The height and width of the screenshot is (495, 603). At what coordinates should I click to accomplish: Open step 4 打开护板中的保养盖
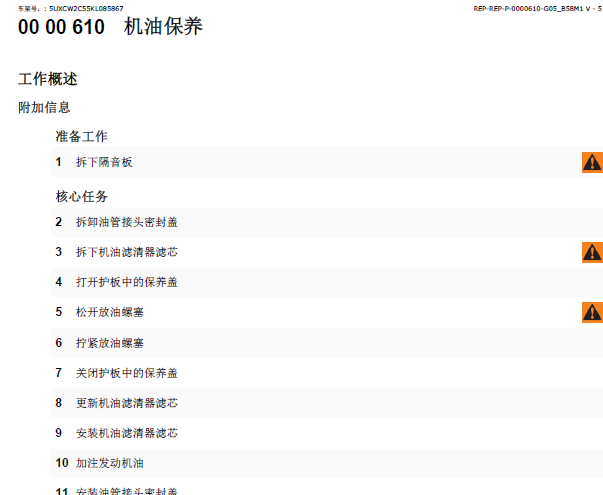coord(327,282)
